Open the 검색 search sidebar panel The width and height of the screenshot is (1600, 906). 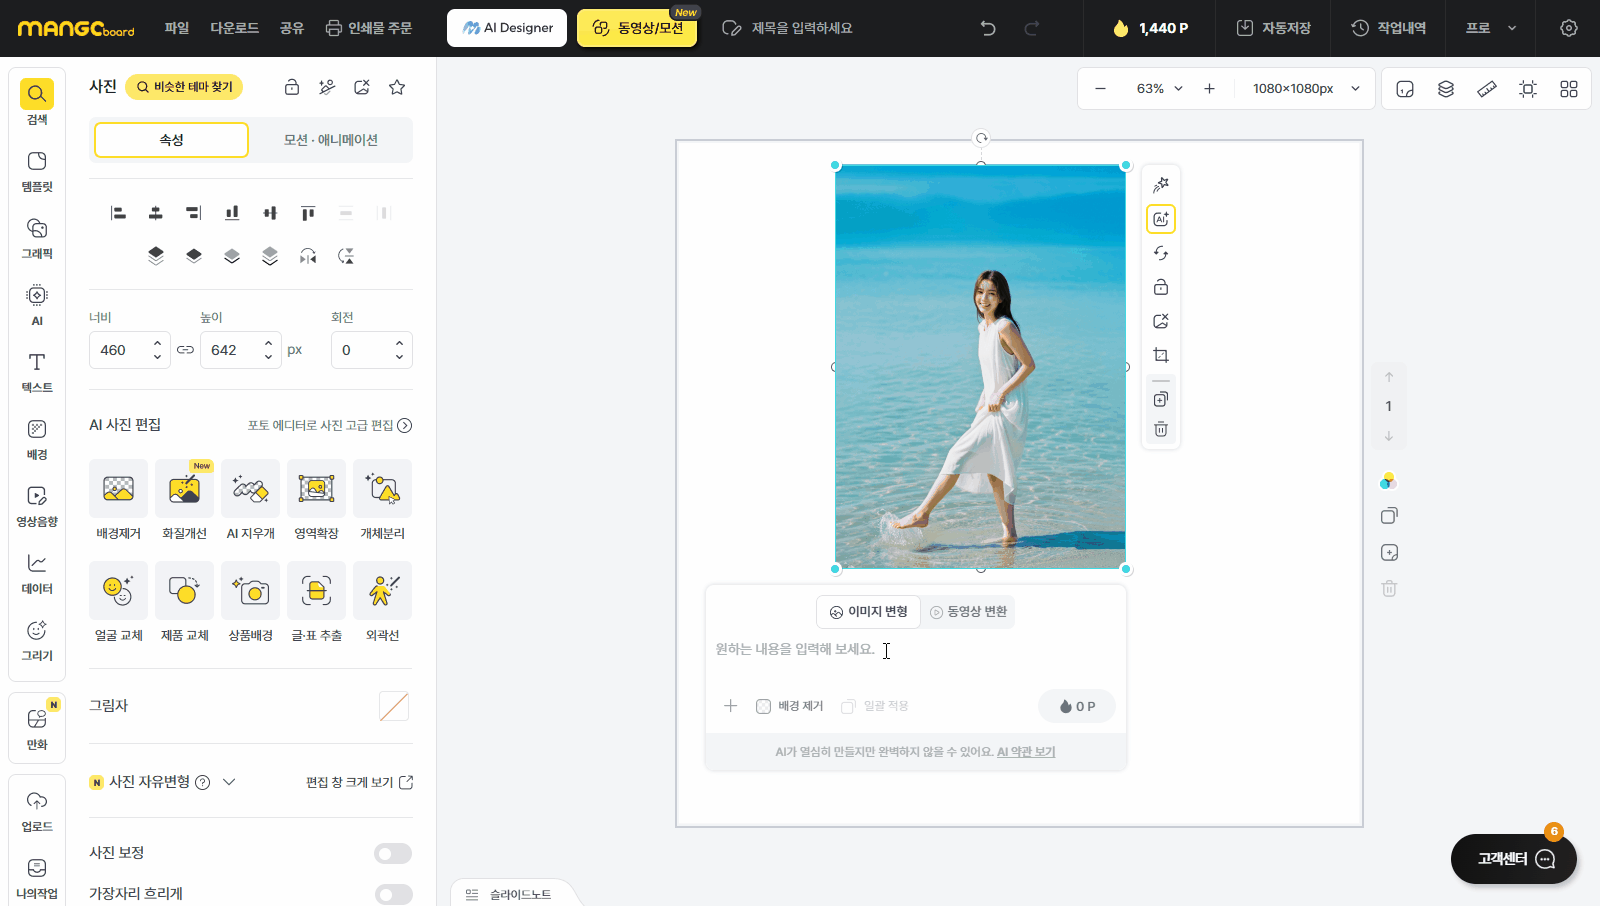[x=37, y=102]
